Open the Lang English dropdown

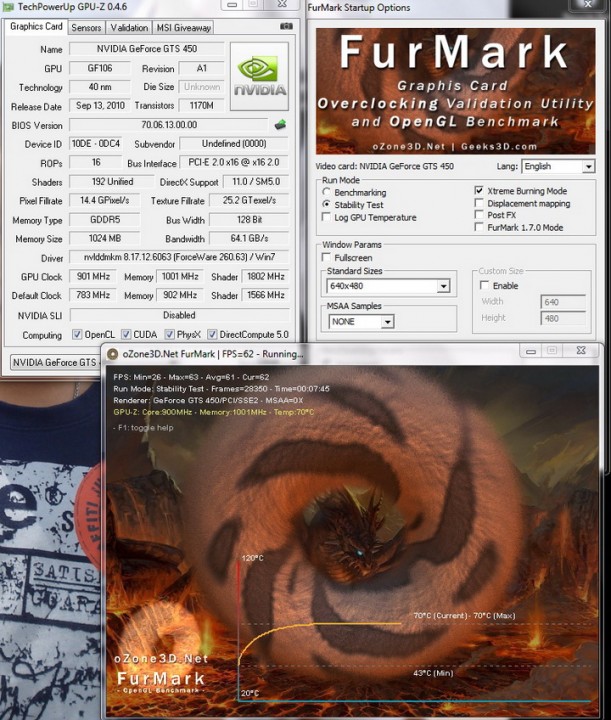[559, 166]
